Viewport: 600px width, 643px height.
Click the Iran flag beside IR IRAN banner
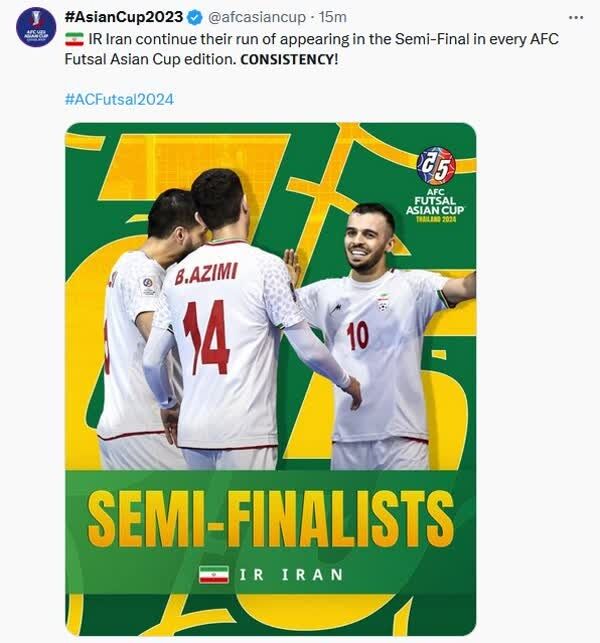213,575
